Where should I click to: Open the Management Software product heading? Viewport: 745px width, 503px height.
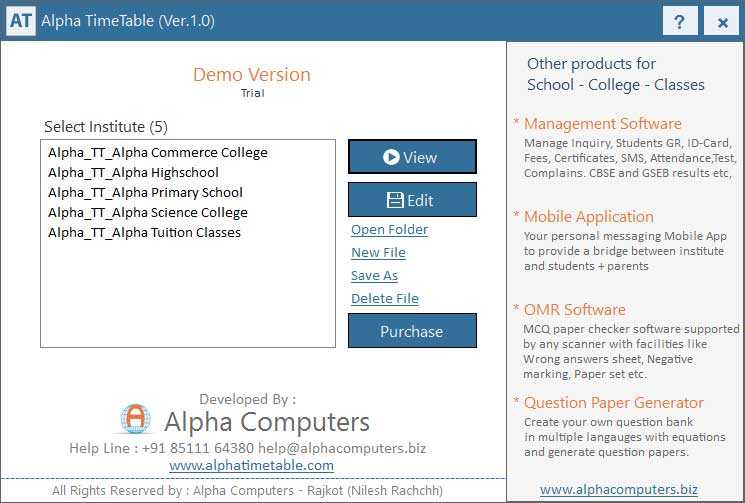[602, 124]
